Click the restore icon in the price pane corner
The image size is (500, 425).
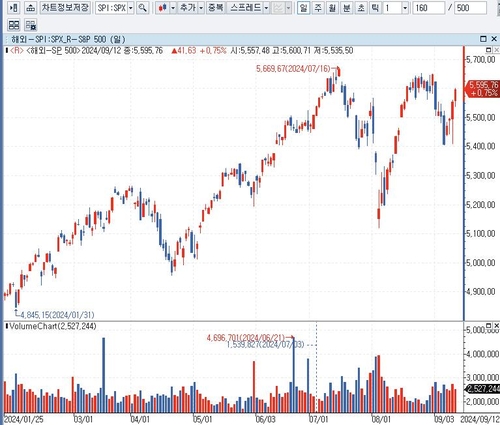488,50
